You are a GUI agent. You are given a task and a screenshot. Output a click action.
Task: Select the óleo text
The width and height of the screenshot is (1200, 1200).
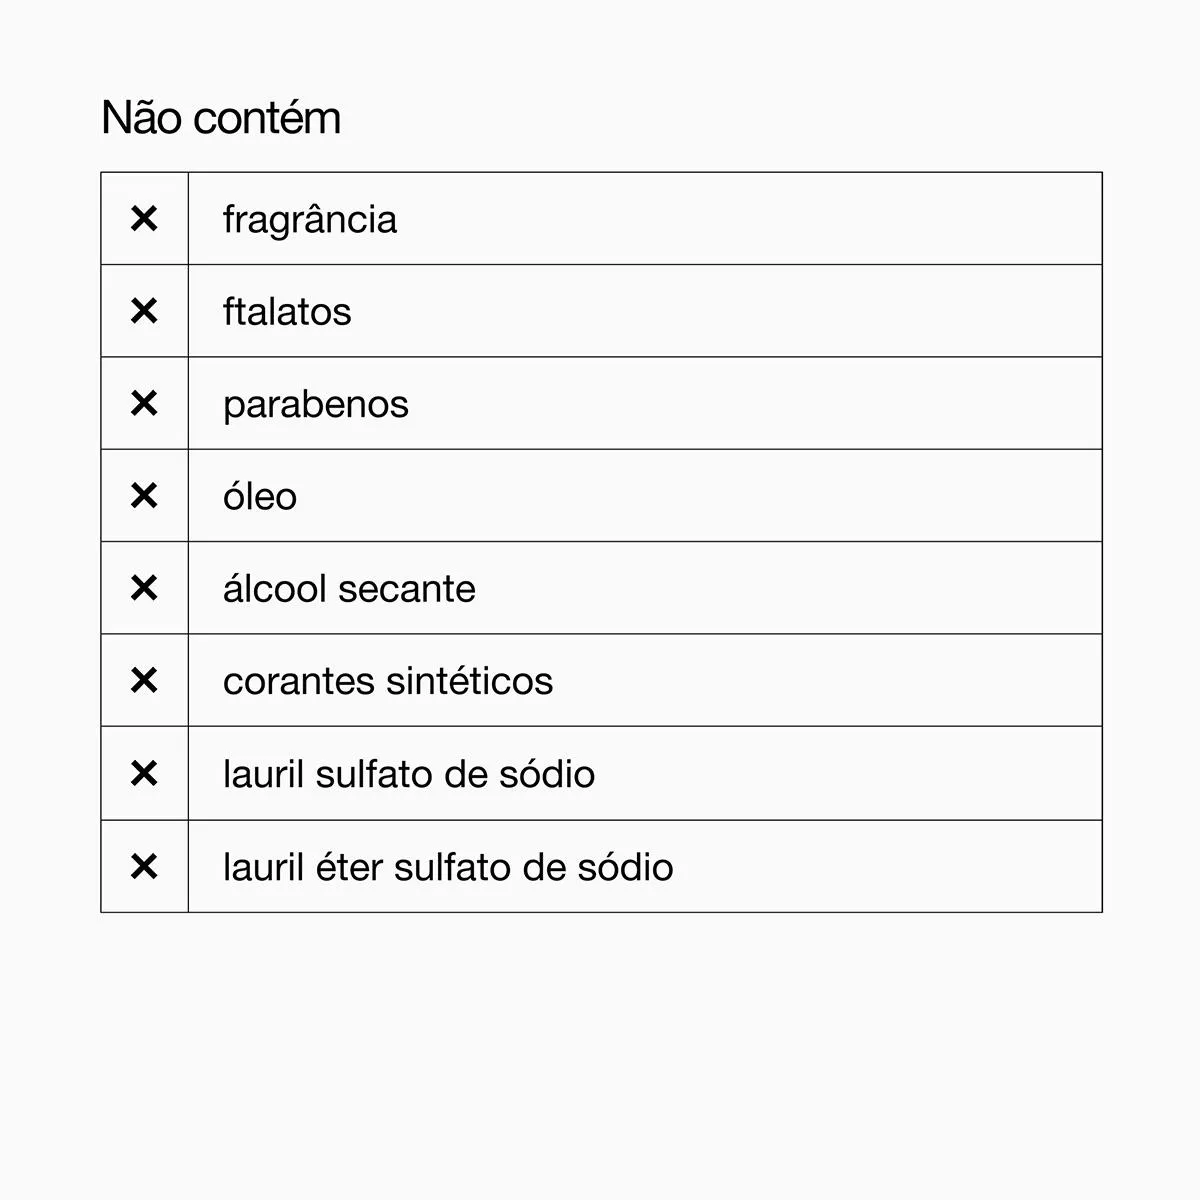point(260,496)
